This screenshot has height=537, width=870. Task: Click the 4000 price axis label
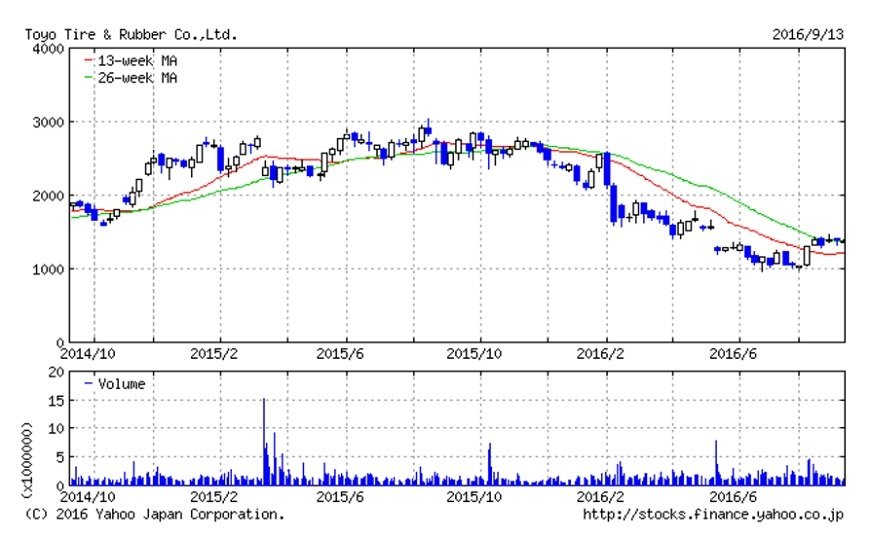tap(48, 49)
